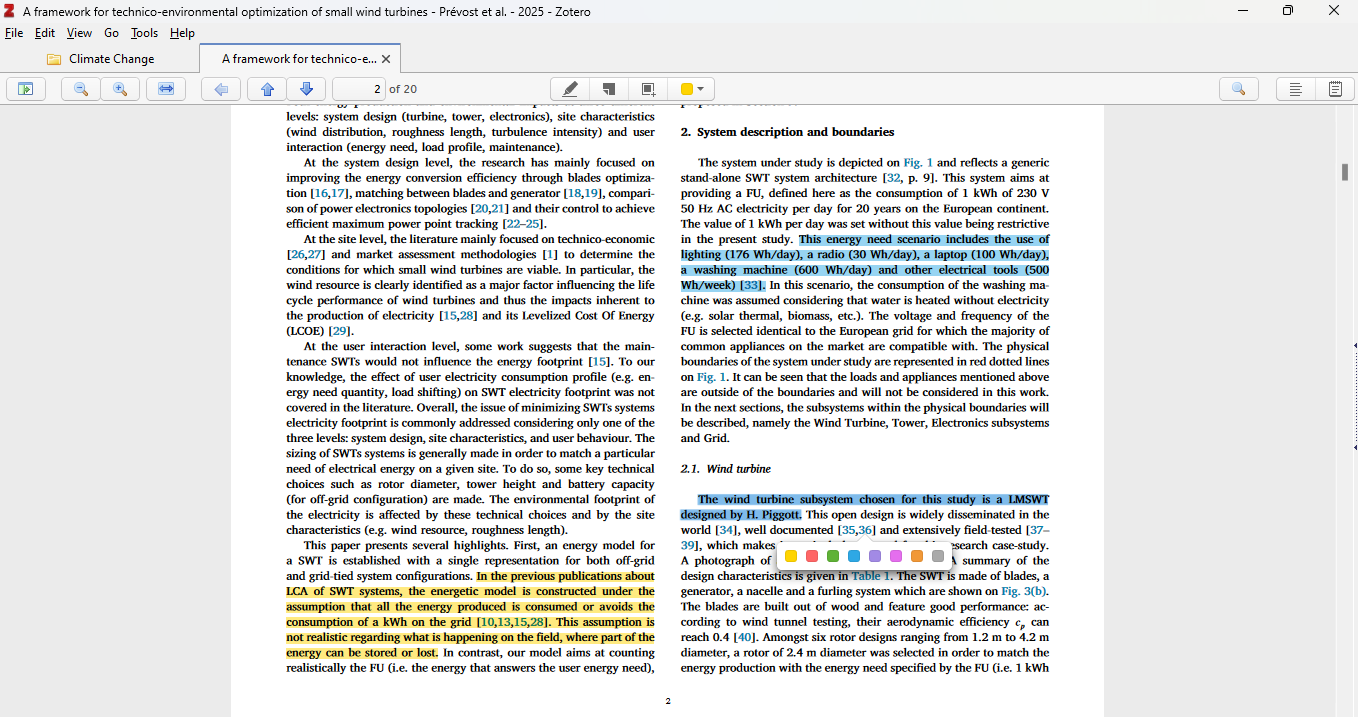Viewport: 1358px width, 717px height.
Task: Pick the blue highlight color swatch
Action: (853, 556)
